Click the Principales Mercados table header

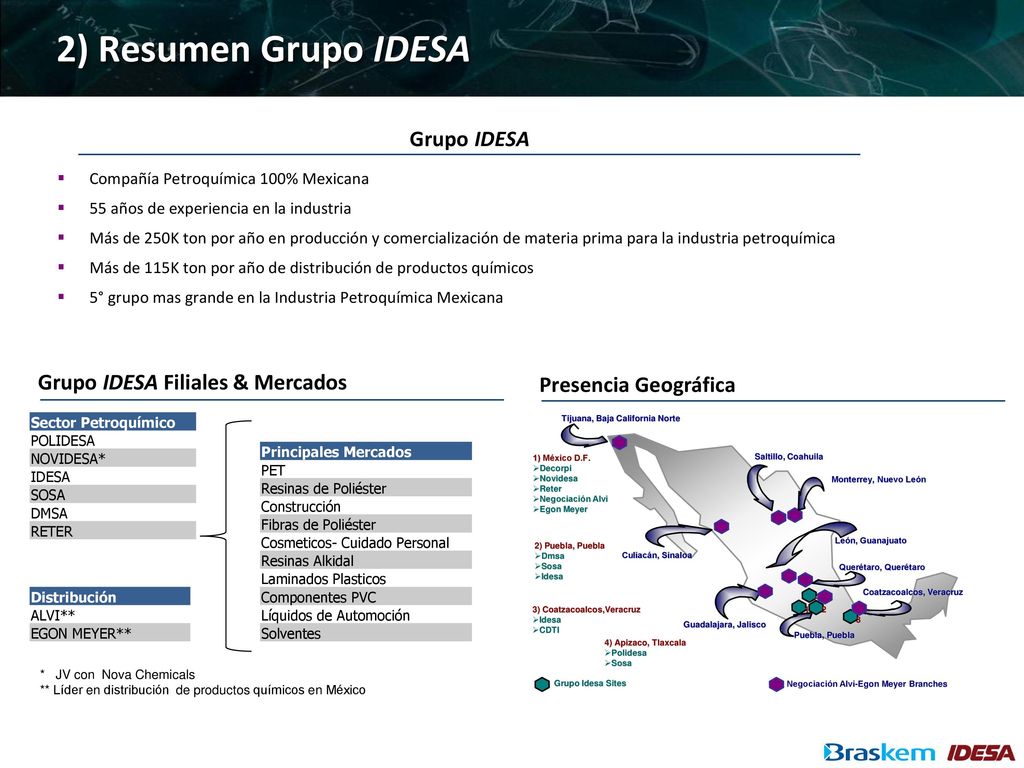click(366, 451)
